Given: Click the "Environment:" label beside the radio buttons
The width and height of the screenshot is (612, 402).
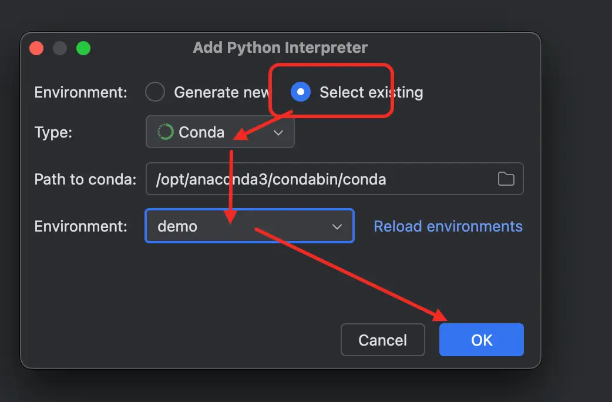Looking at the screenshot, I should click(x=80, y=92).
